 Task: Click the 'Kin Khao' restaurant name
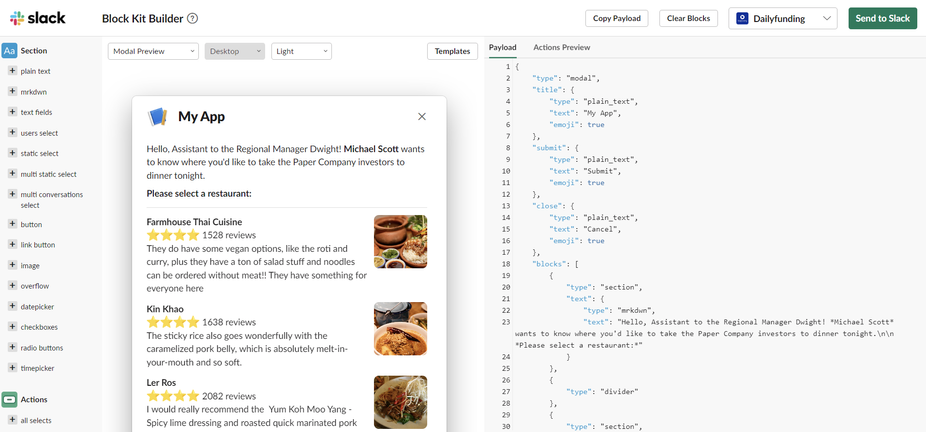pyautogui.click(x=165, y=309)
